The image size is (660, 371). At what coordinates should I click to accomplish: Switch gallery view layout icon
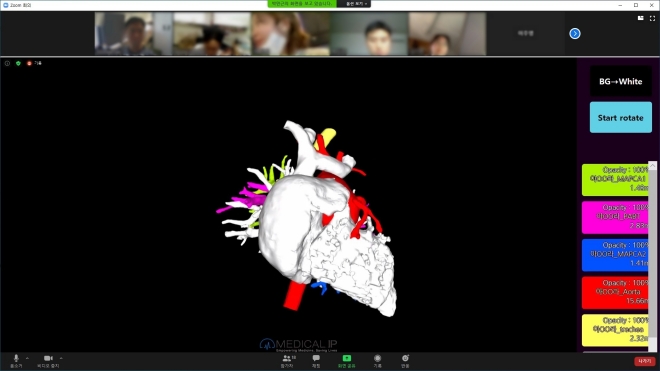[x=640, y=18]
